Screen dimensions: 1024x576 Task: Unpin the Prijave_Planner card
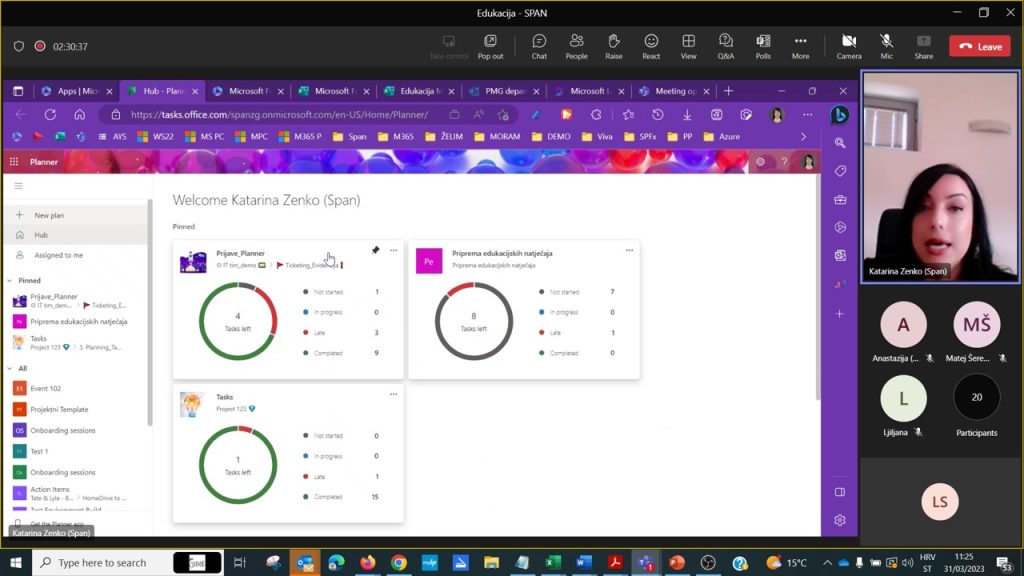pyautogui.click(x=376, y=250)
